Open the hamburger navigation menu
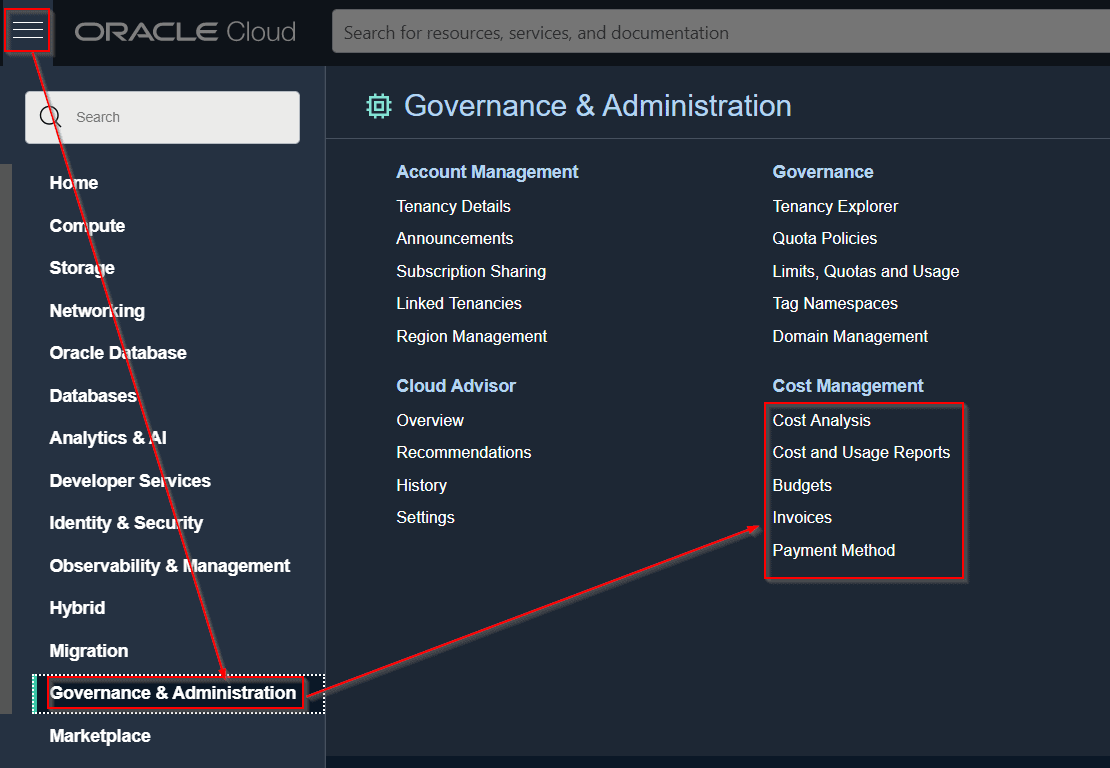 tap(28, 31)
